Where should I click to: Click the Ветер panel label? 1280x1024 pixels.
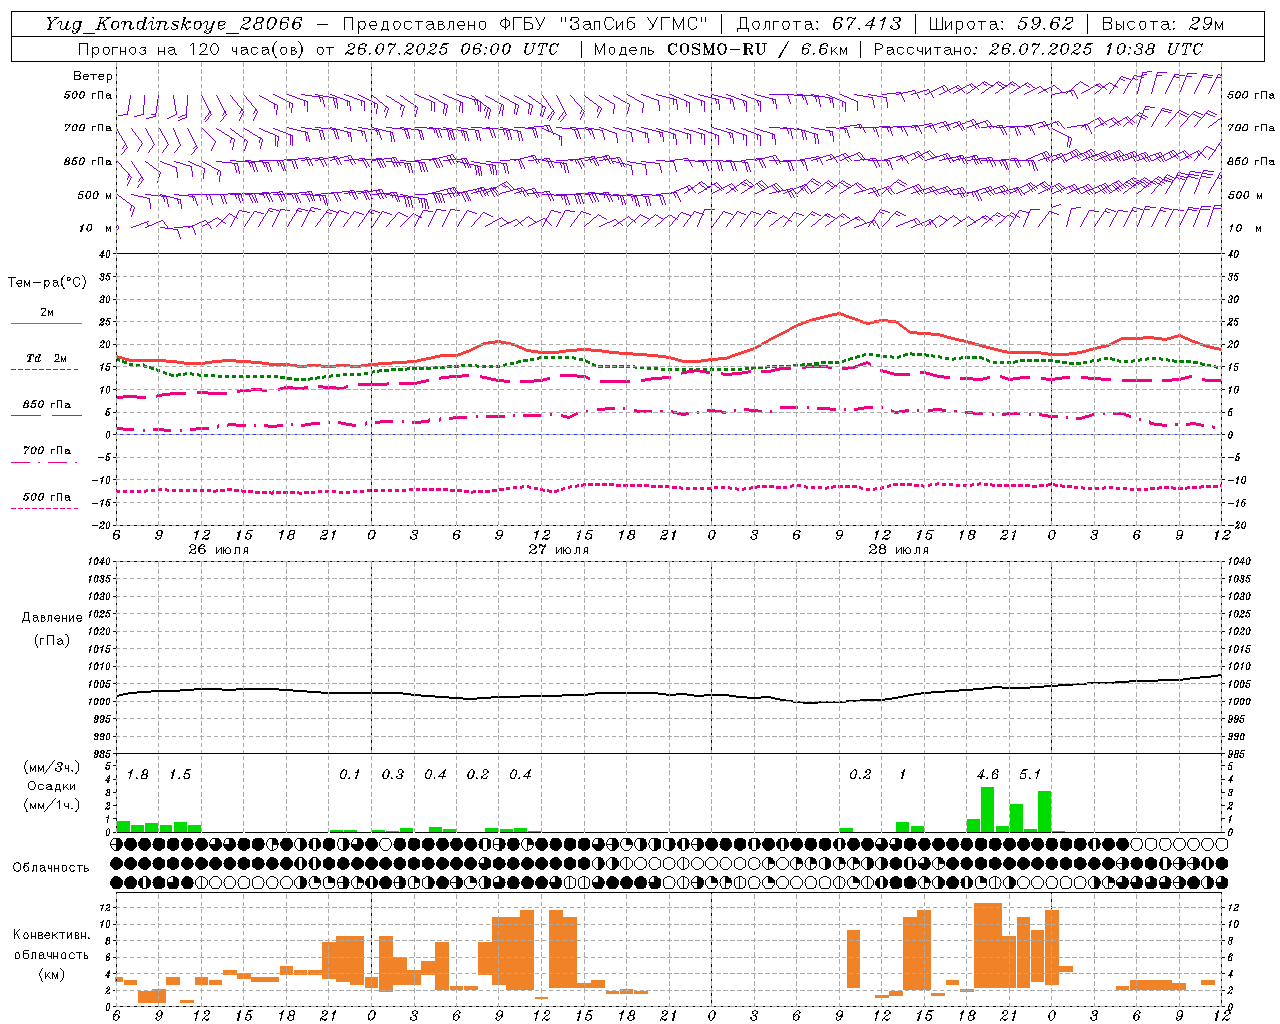click(93, 76)
